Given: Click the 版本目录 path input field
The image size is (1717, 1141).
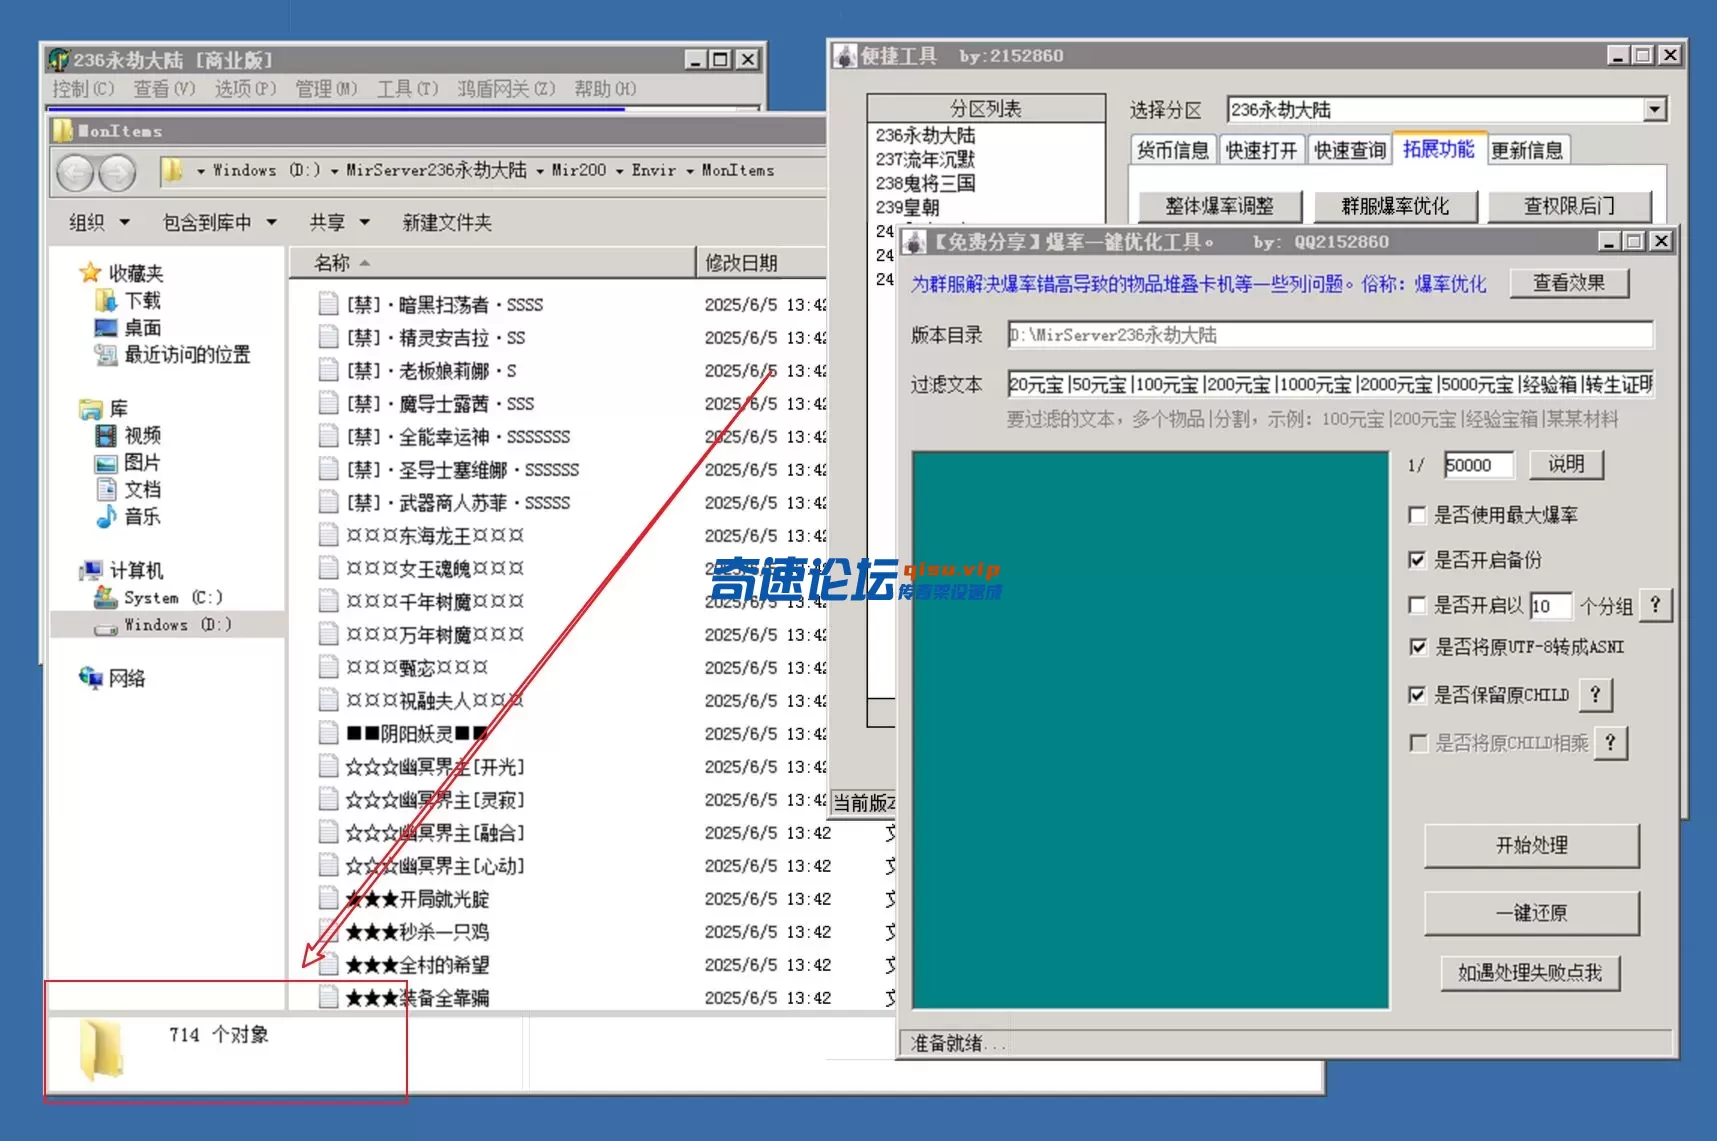Looking at the screenshot, I should pos(1330,335).
